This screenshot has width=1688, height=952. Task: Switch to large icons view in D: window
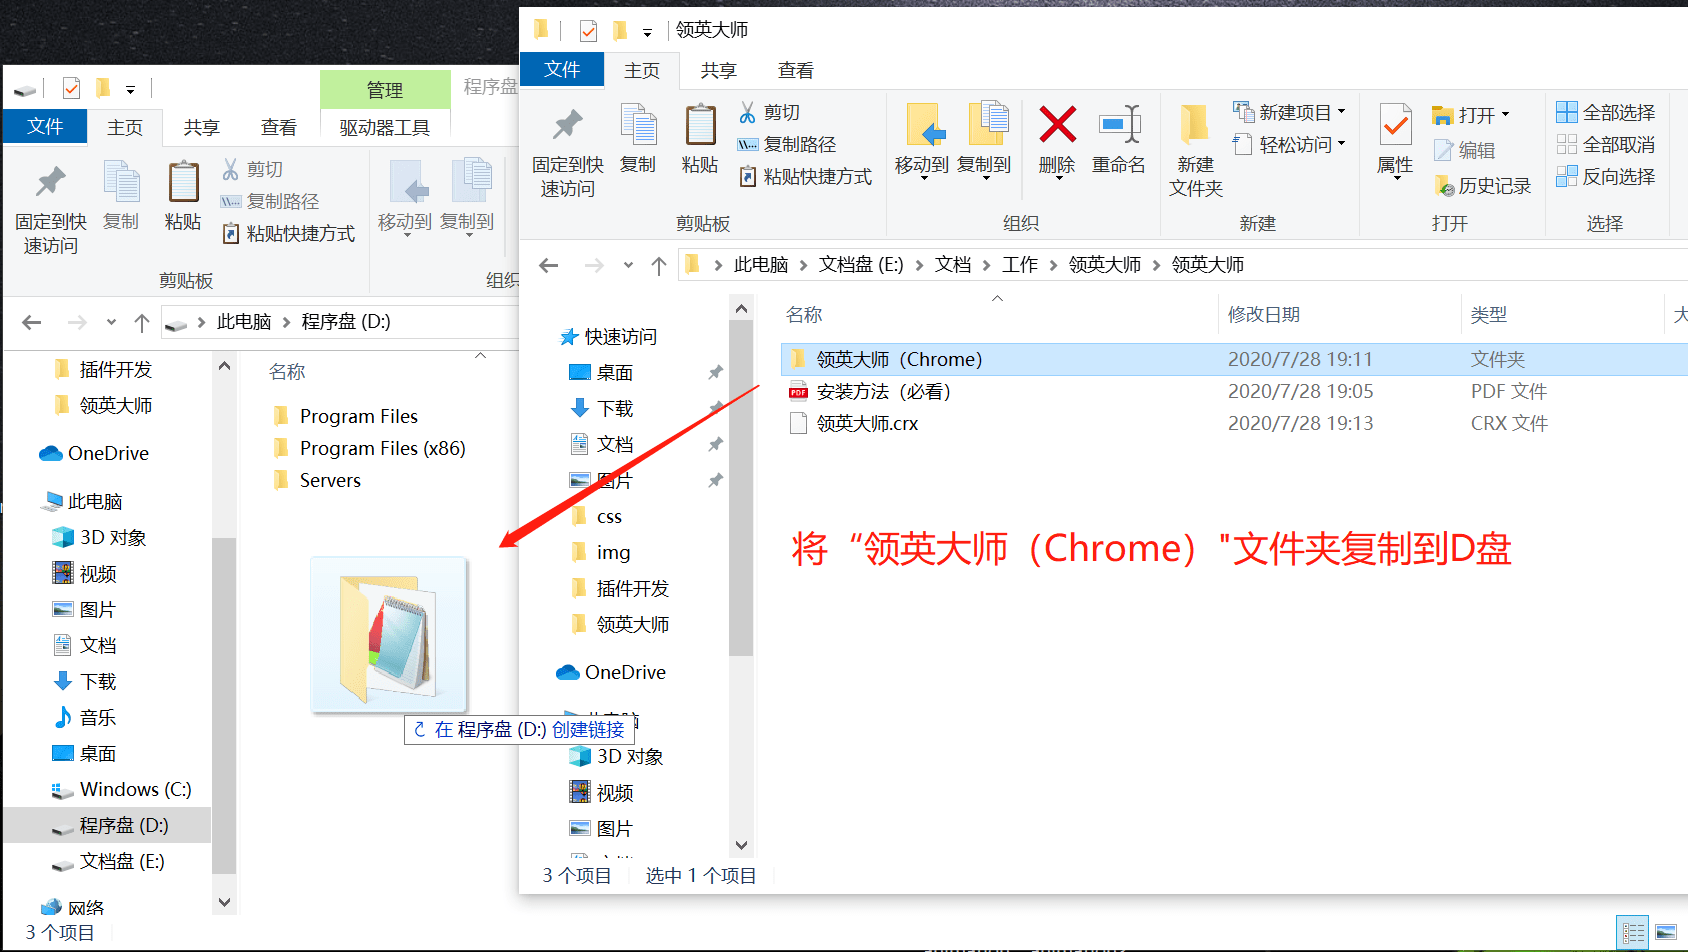tap(1666, 933)
